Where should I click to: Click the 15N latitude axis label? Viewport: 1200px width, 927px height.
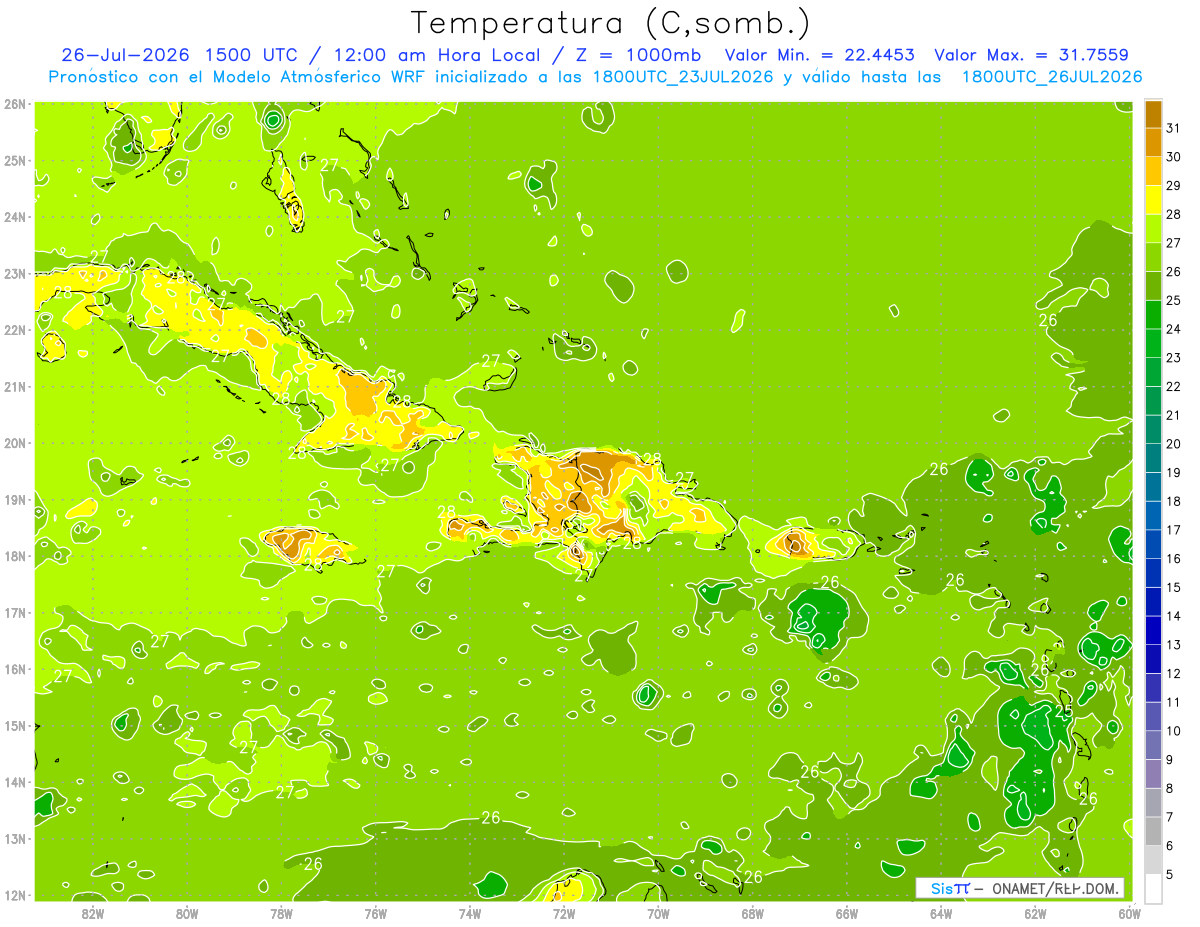(15, 726)
